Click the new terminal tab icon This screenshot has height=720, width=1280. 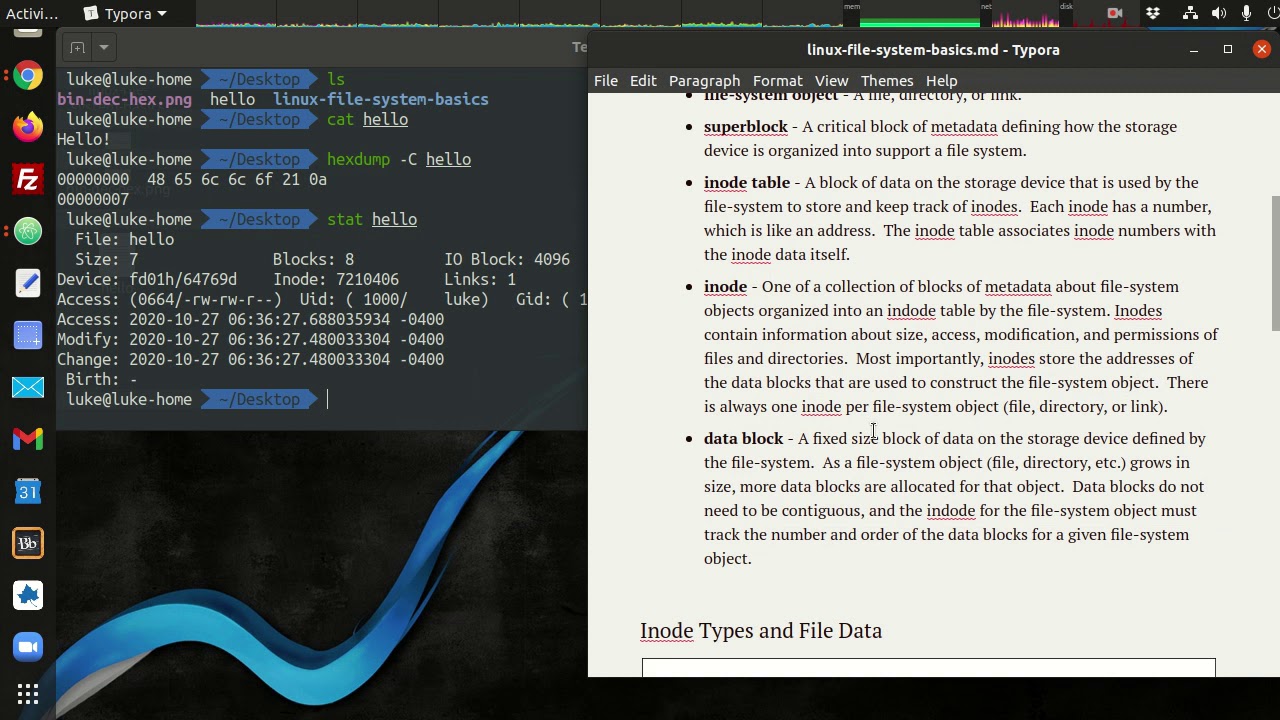pos(77,47)
